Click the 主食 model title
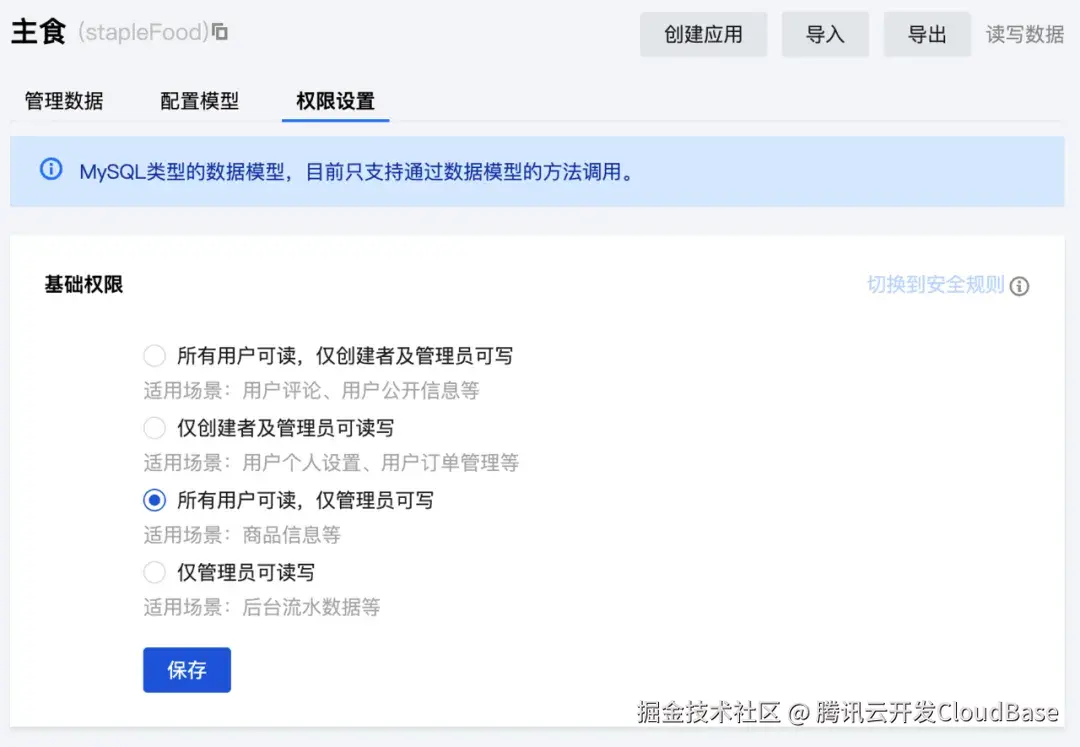This screenshot has height=747, width=1080. point(38,31)
